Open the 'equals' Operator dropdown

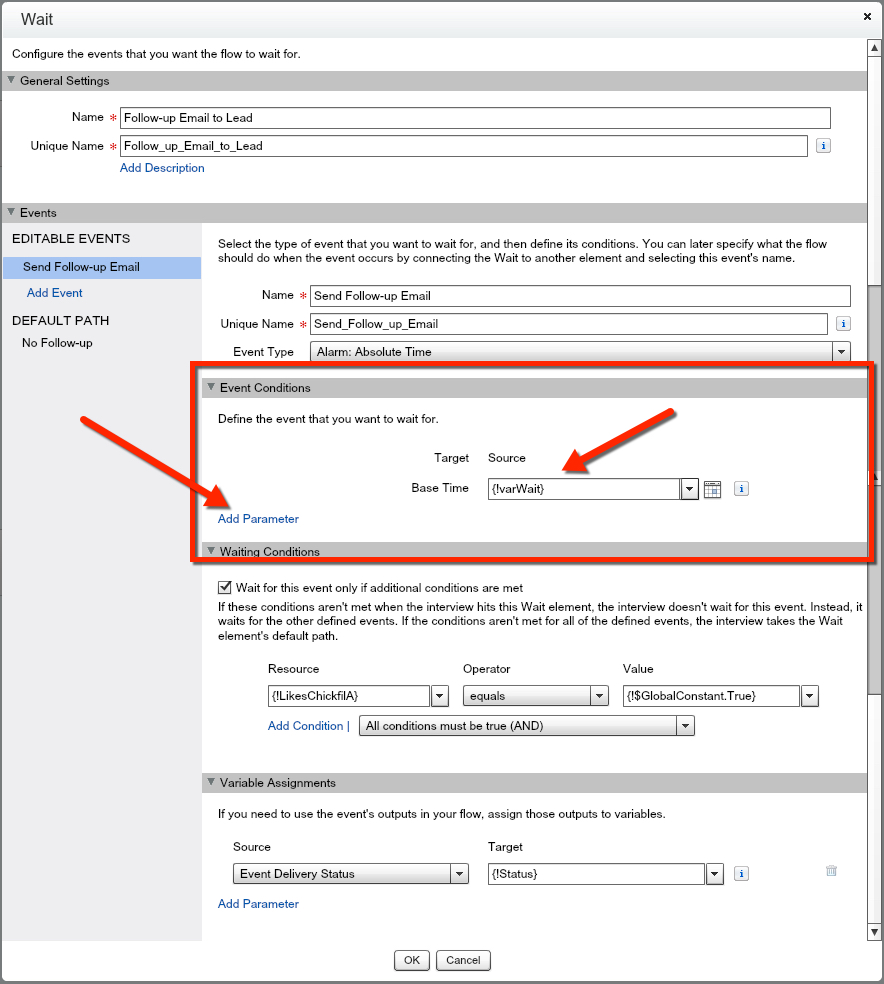tap(599, 696)
